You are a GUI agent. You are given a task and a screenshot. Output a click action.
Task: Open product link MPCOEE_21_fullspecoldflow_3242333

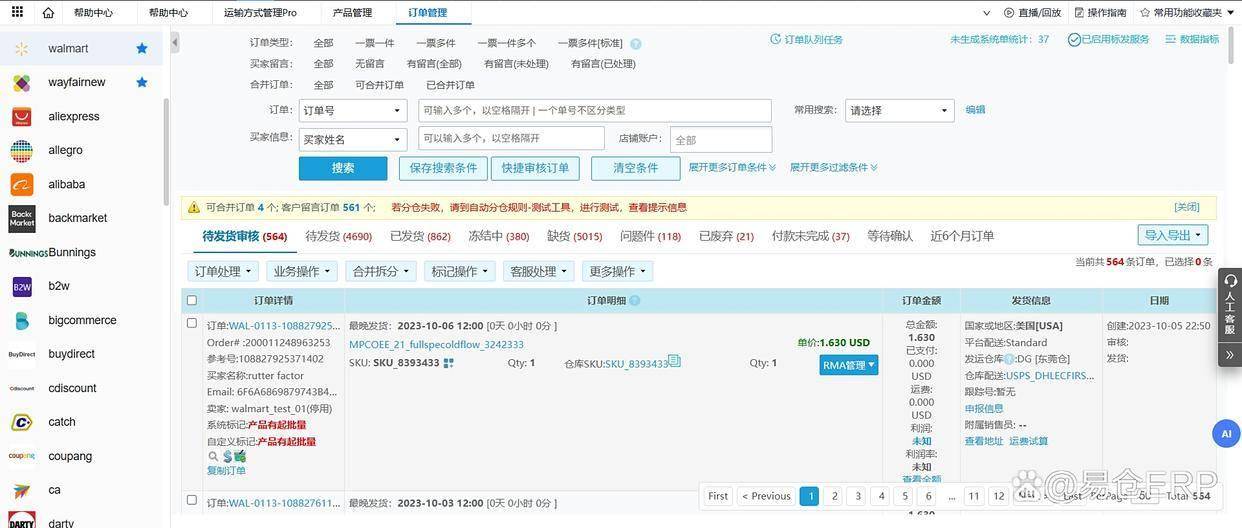click(x=436, y=344)
